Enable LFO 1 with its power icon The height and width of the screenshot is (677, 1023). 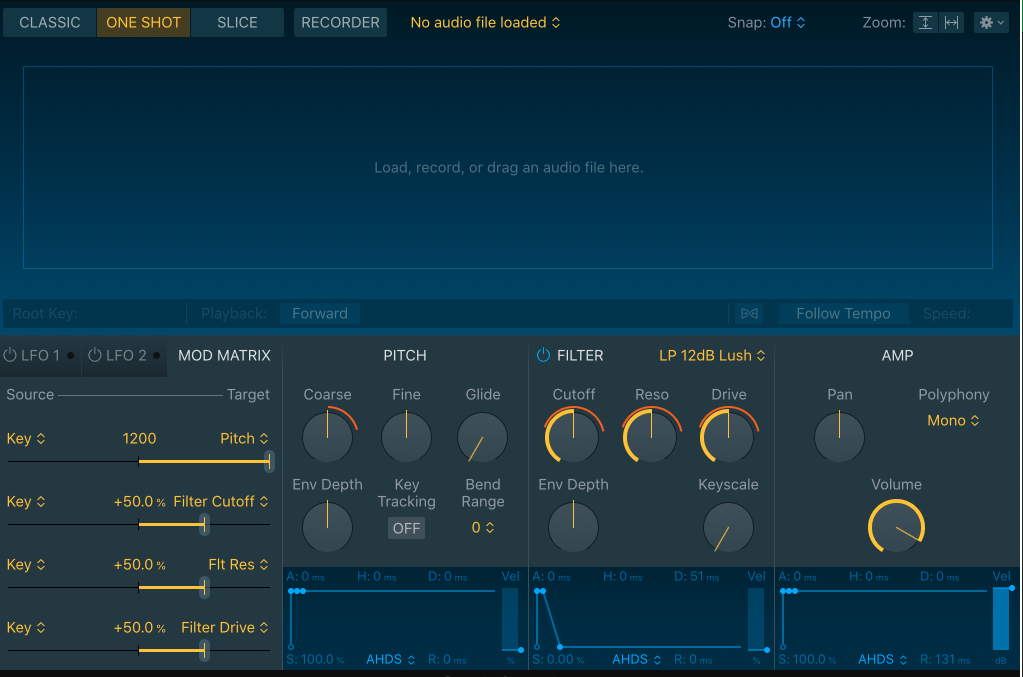click(x=10, y=355)
